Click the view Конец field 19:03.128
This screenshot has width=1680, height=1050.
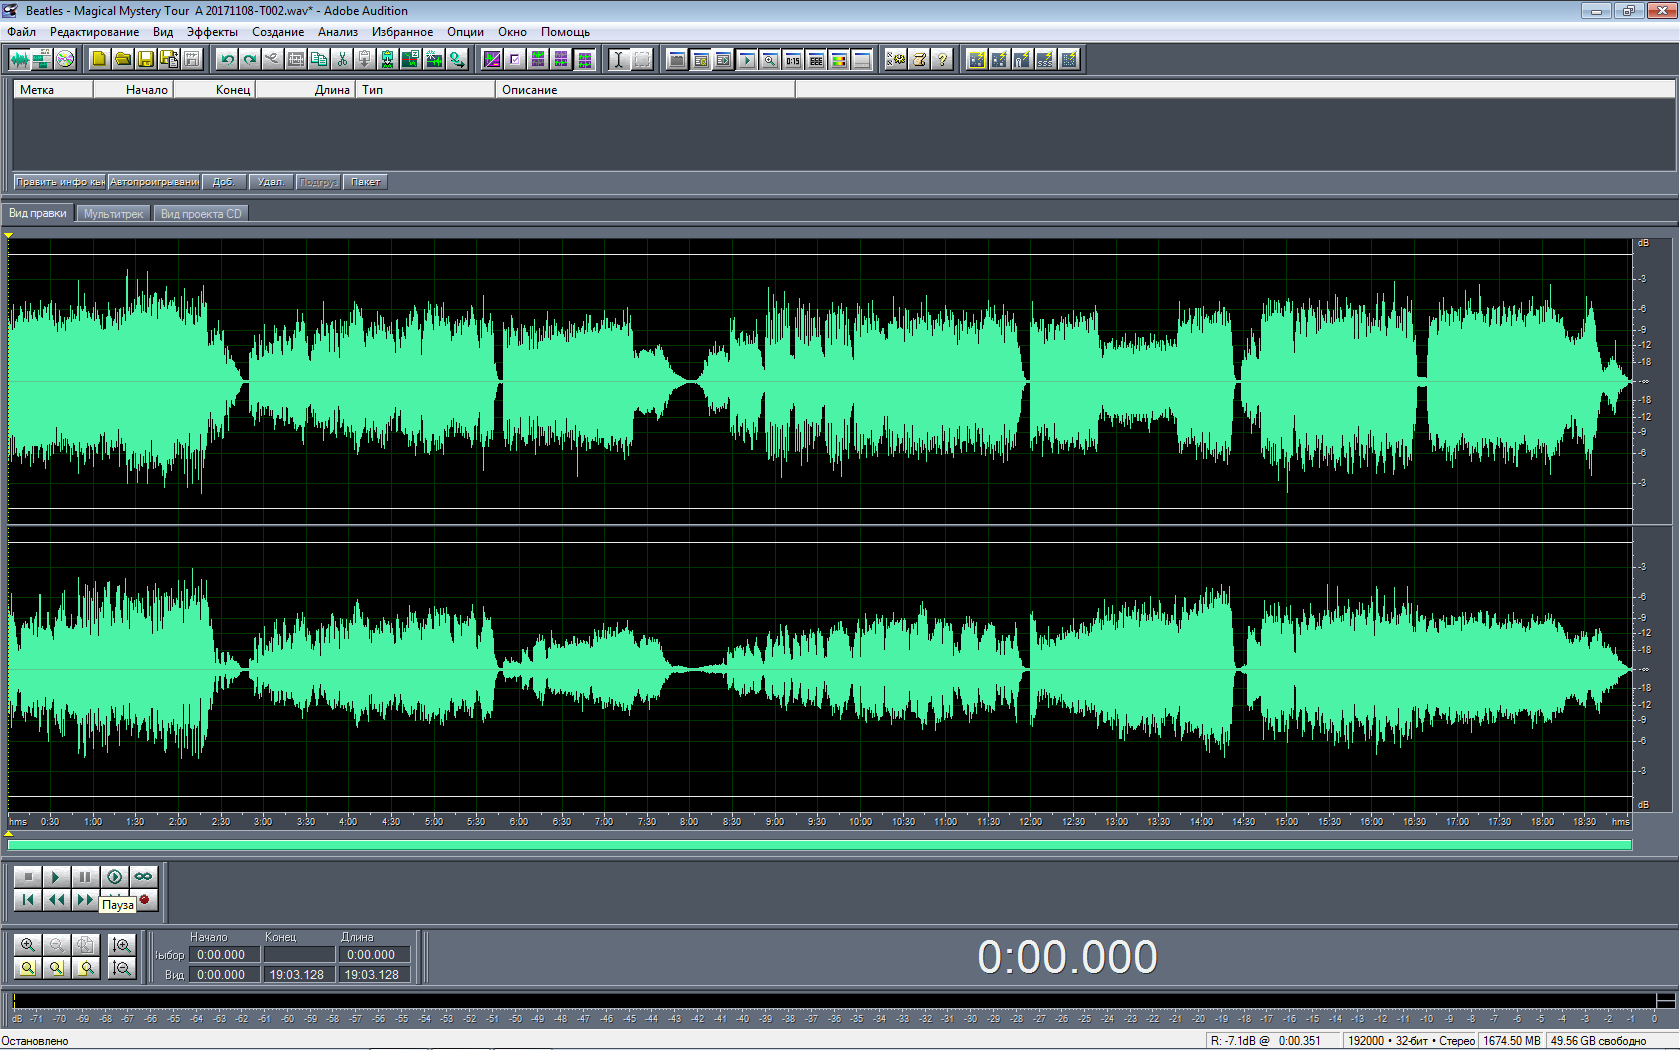coord(299,975)
